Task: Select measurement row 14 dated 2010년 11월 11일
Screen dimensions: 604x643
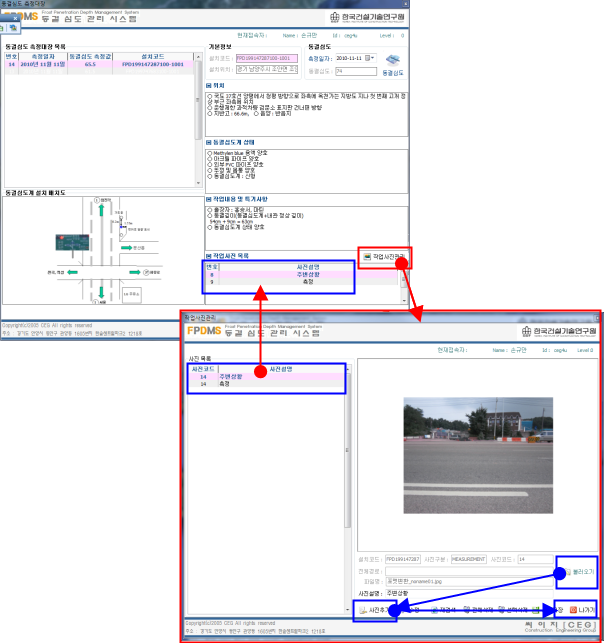Action: pos(99,64)
